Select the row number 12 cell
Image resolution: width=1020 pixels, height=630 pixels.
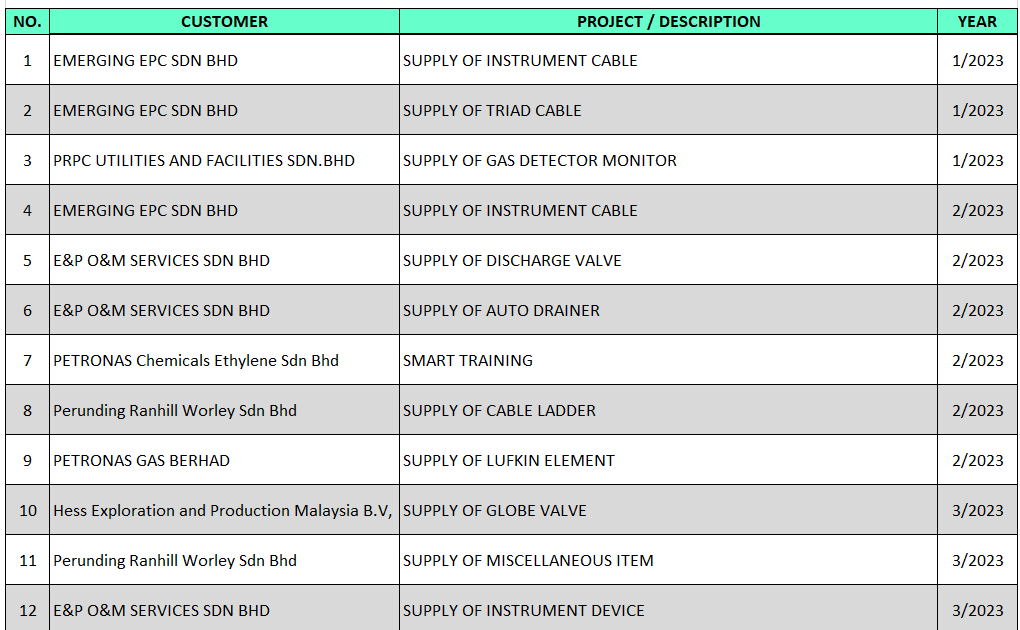(27, 610)
